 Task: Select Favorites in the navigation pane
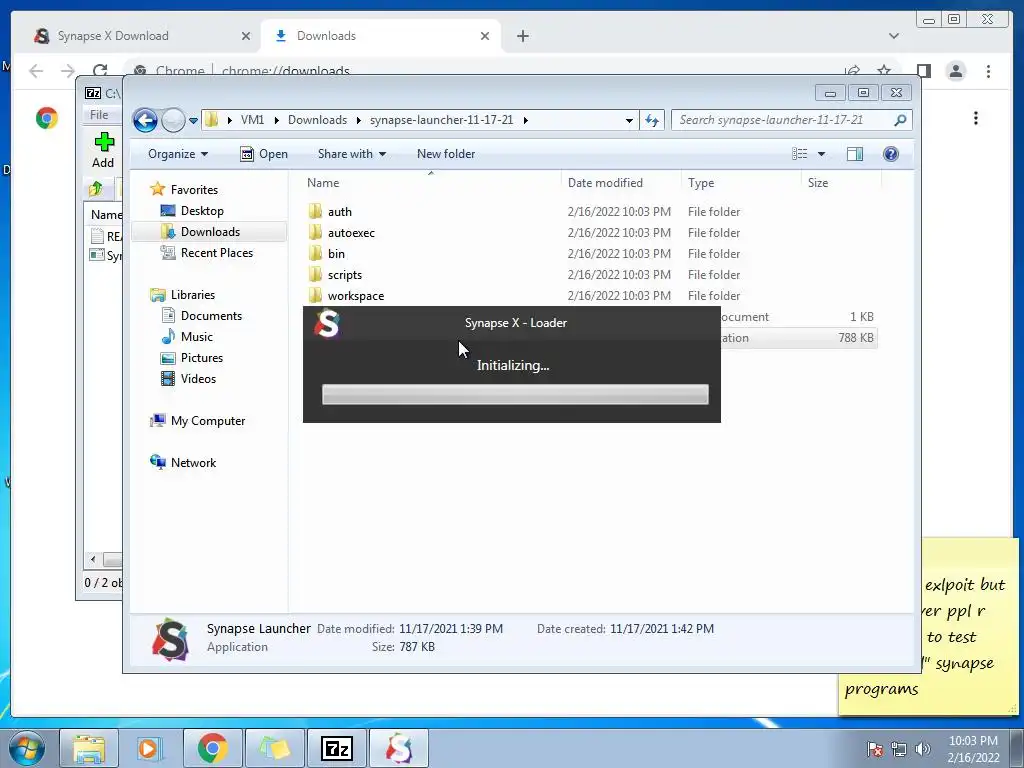pos(194,190)
